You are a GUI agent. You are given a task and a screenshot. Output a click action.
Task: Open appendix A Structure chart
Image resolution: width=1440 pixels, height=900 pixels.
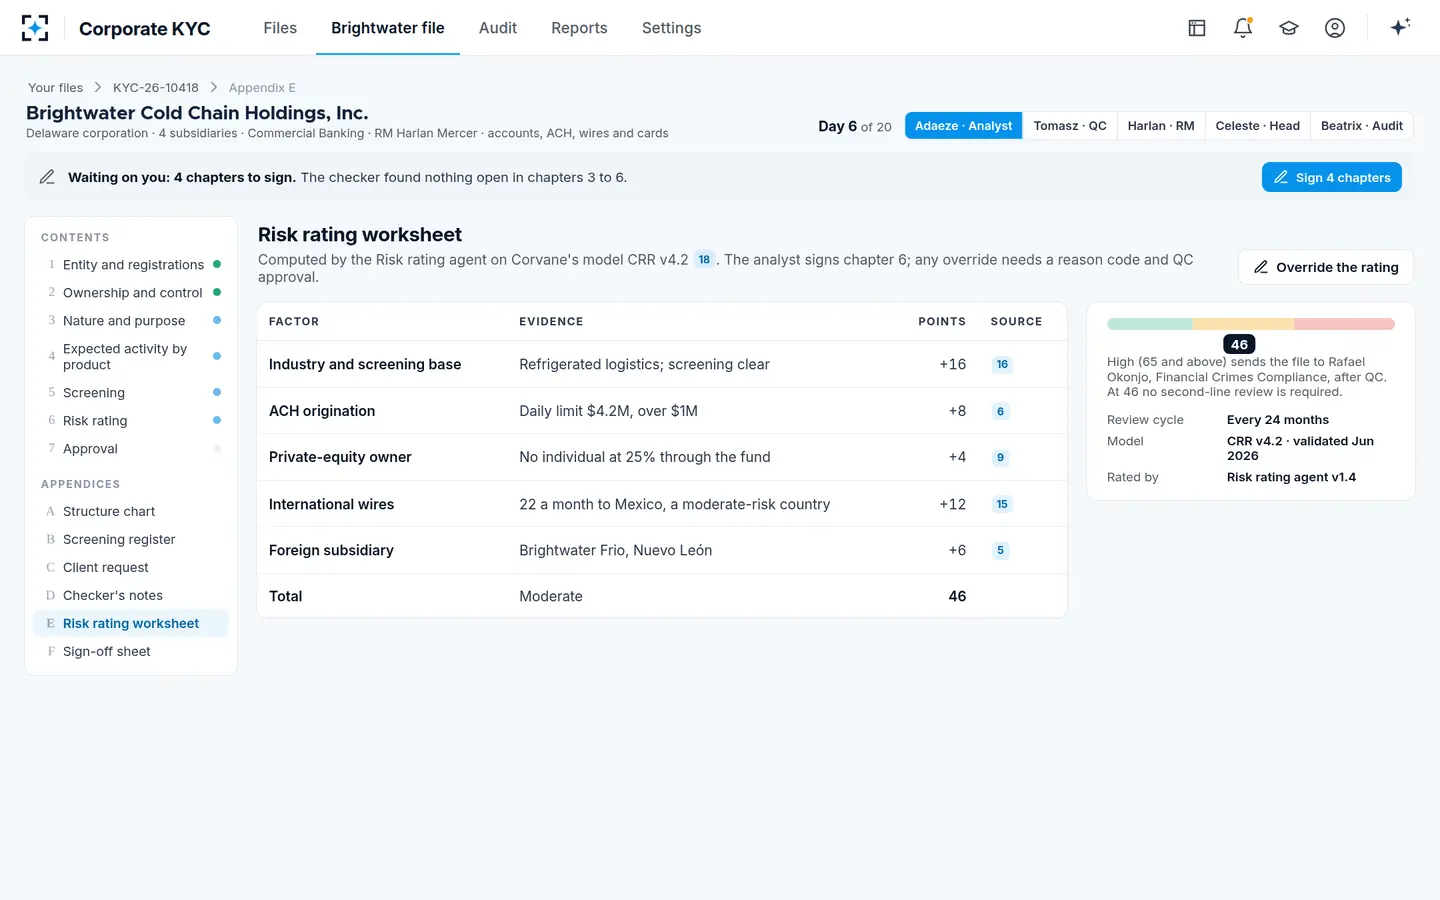pyautogui.click(x=131, y=511)
